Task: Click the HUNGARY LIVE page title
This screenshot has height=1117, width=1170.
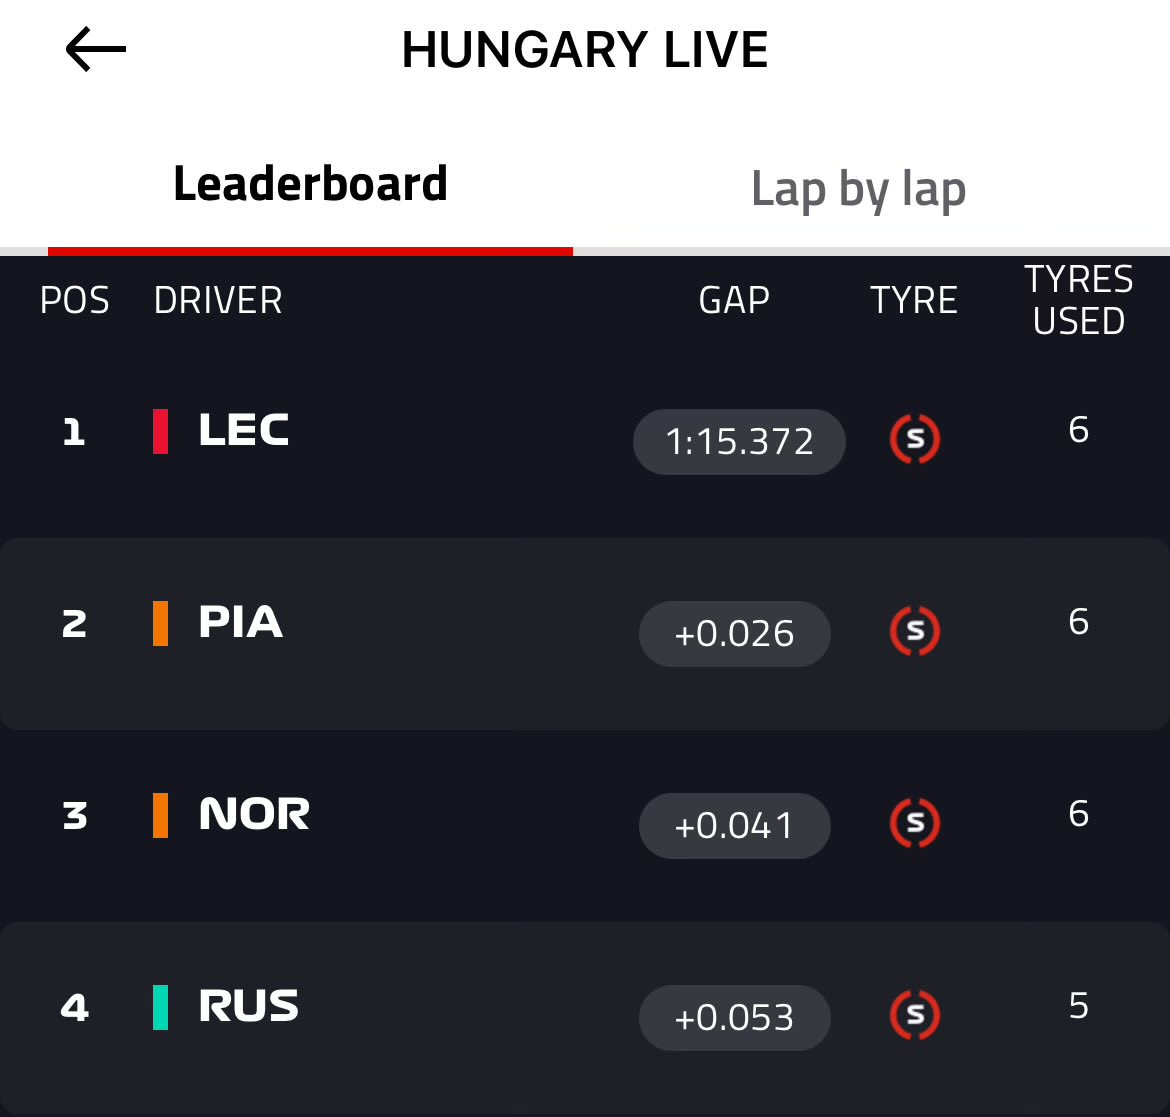Action: 585,50
